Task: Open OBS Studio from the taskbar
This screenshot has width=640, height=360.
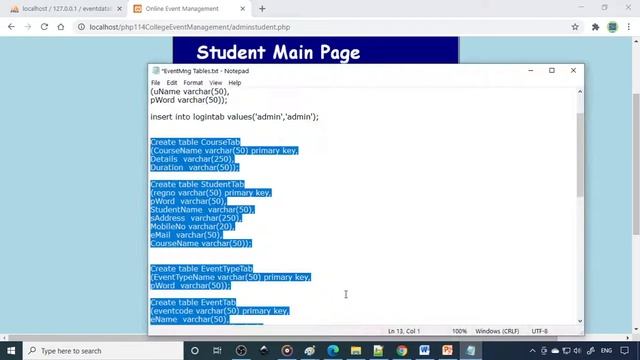Action: pos(241,351)
